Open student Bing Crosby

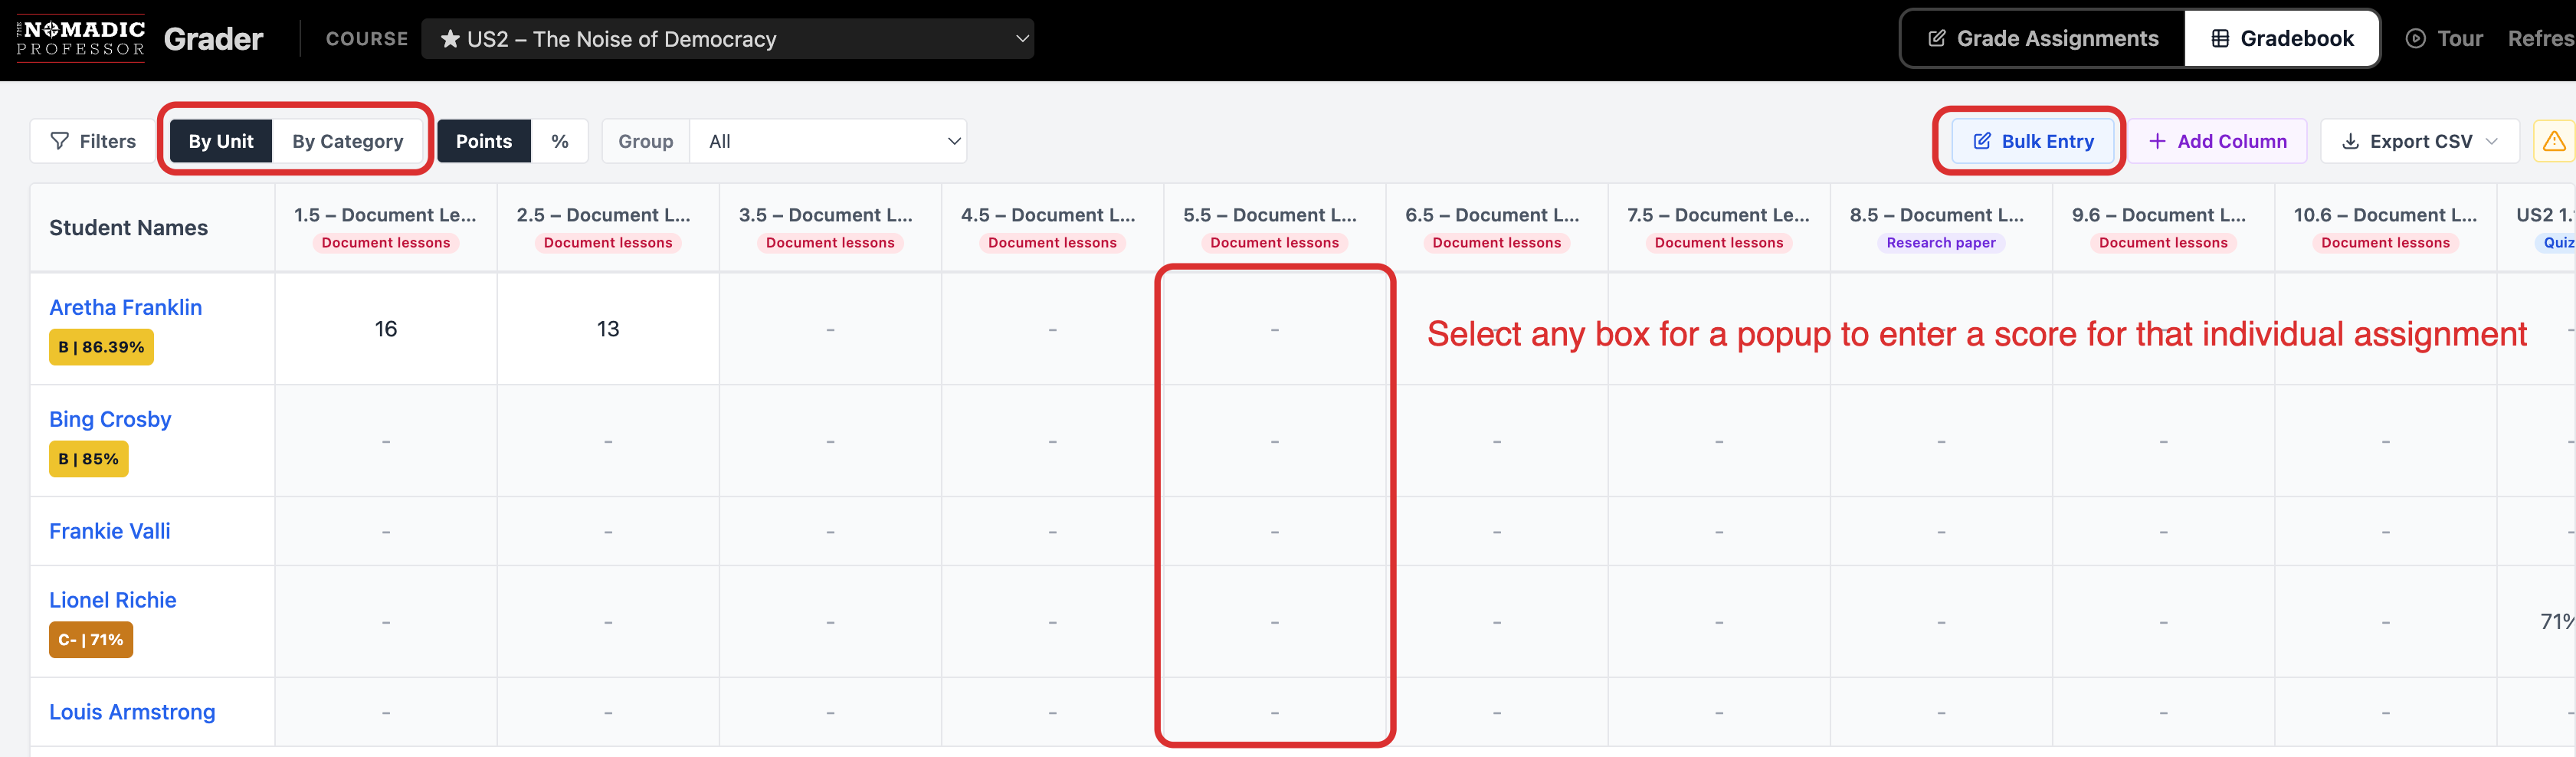110,420
